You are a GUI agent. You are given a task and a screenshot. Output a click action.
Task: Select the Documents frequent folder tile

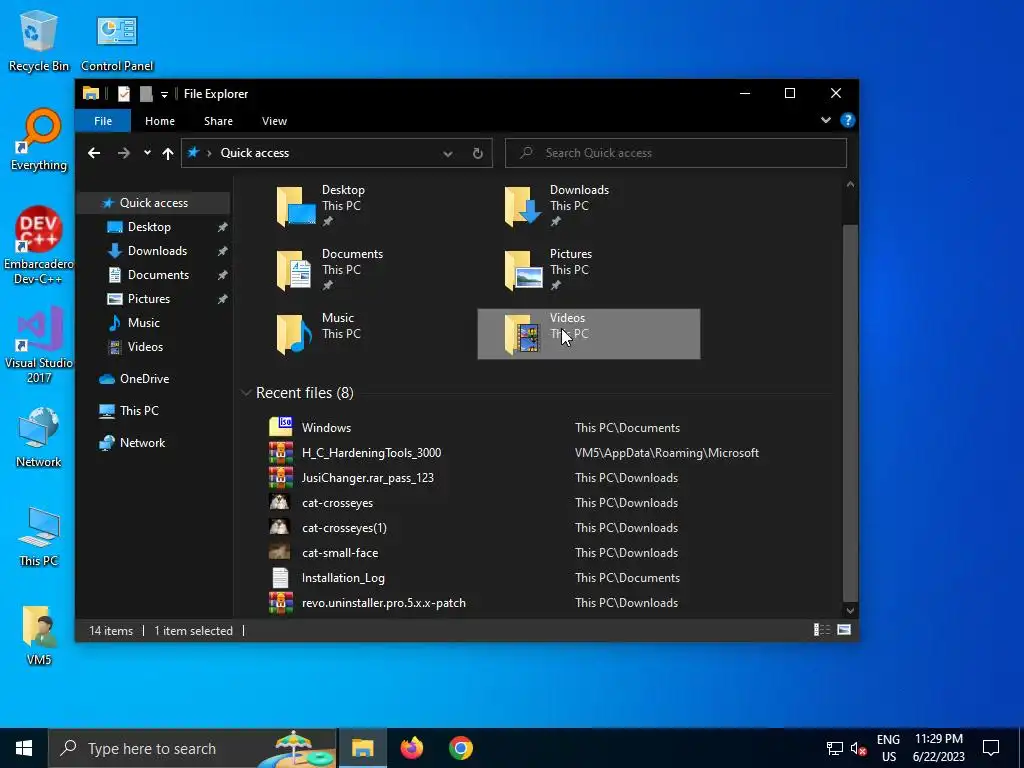click(360, 270)
